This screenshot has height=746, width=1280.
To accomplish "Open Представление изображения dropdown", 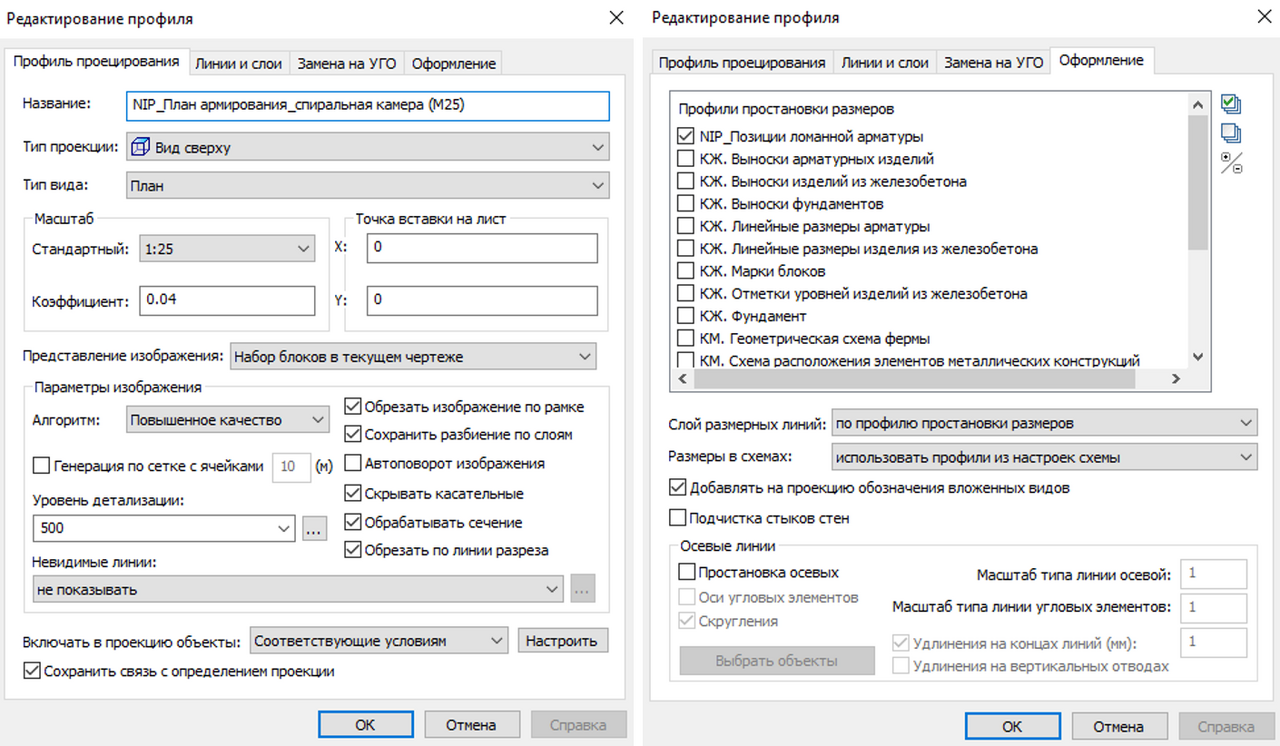I will pyautogui.click(x=413, y=356).
